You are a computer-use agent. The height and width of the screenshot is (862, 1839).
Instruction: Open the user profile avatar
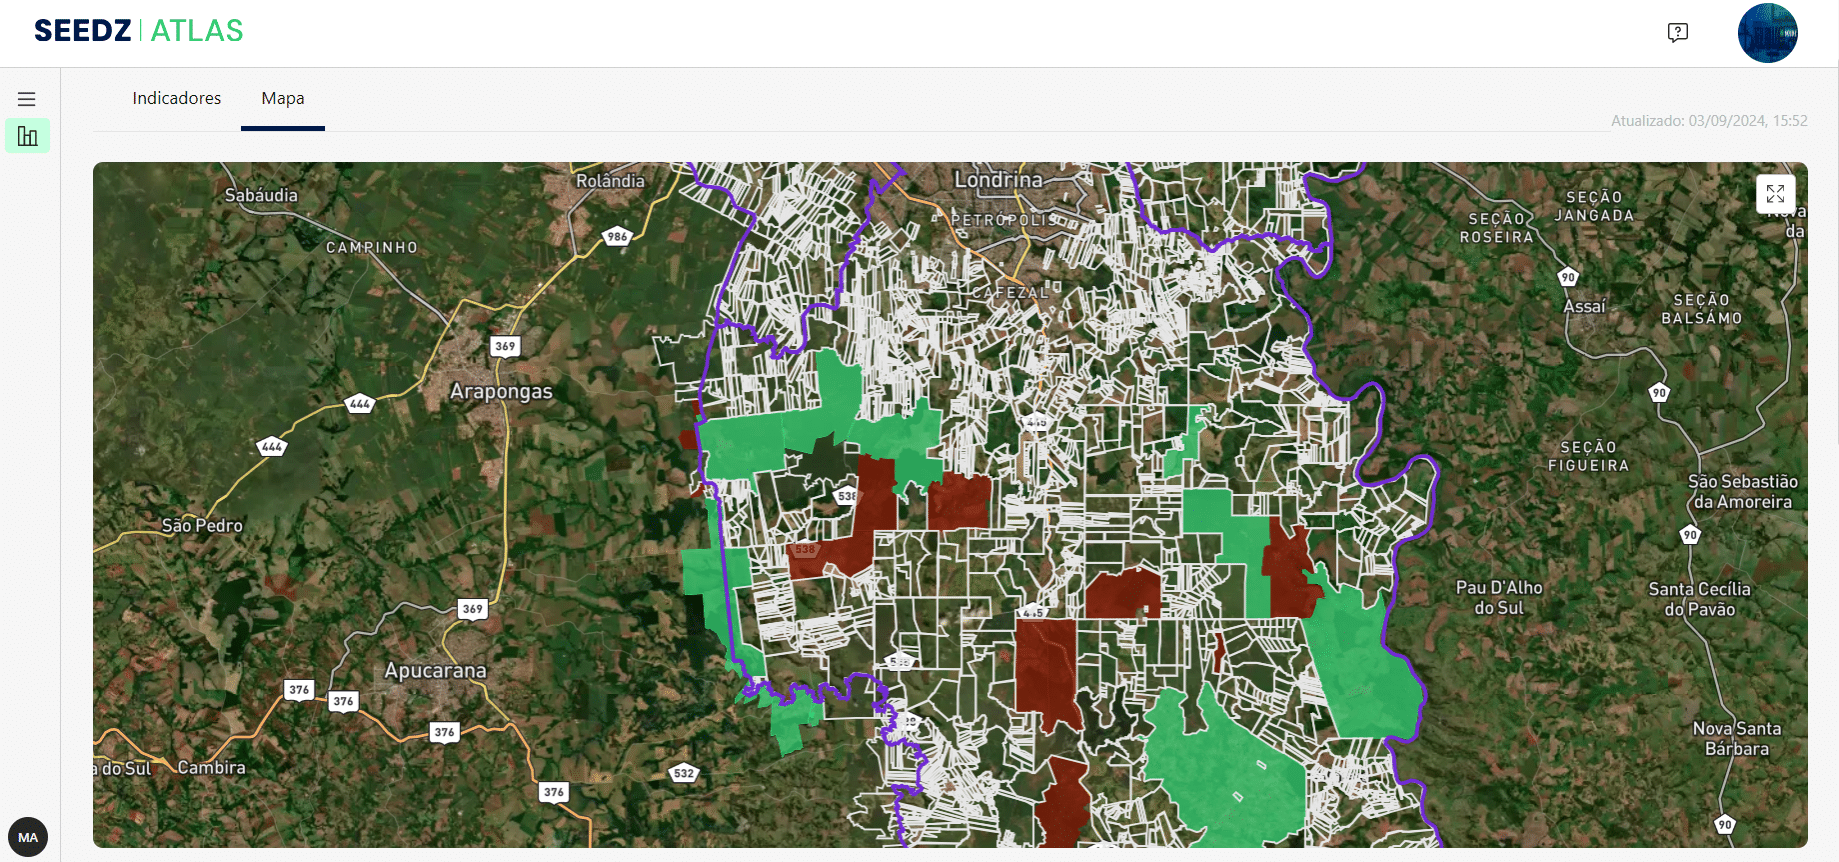[1768, 33]
